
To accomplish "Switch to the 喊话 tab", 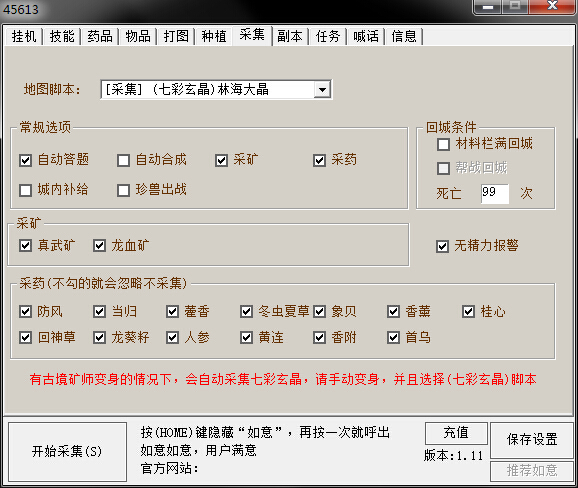I will (x=366, y=36).
